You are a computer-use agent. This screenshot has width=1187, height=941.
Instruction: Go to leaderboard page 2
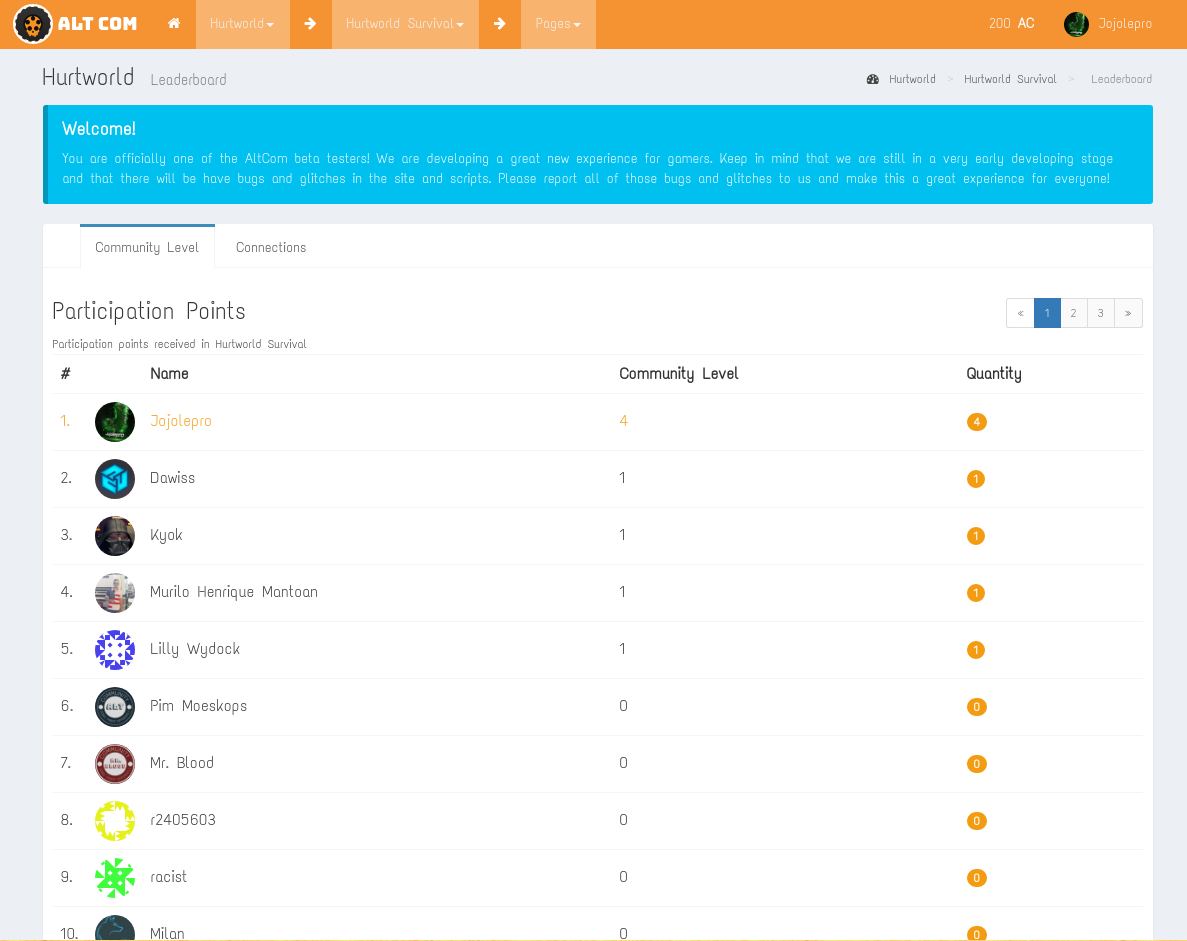pyautogui.click(x=1073, y=313)
